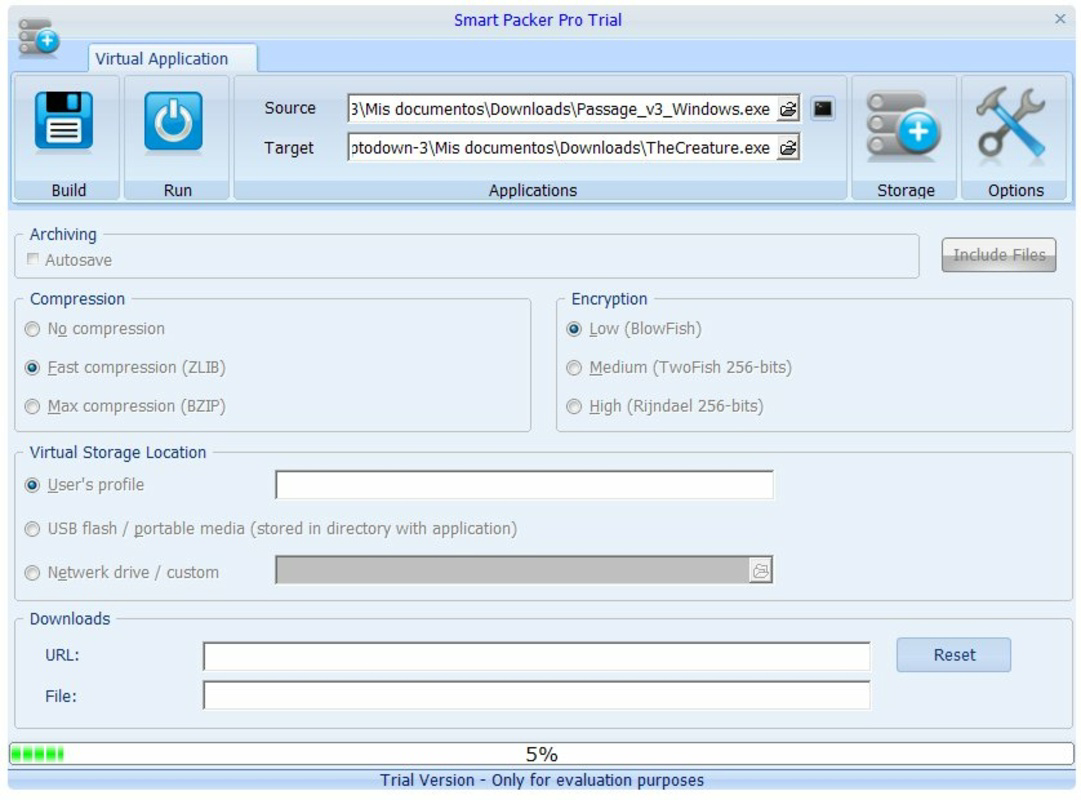Select Medium (TwoFish 256-bits) encryption
The height and width of the screenshot is (800, 1081).
click(573, 367)
